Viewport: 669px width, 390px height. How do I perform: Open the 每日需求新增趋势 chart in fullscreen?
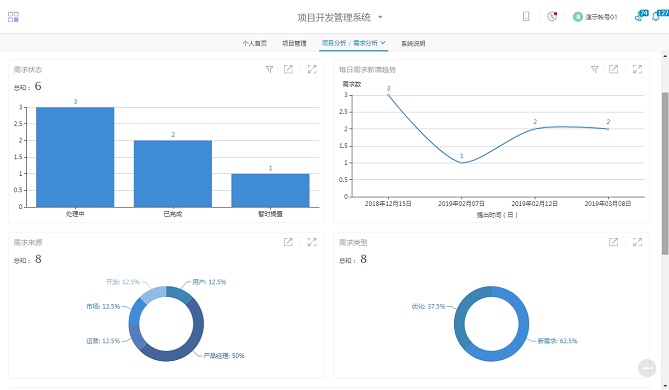click(637, 69)
